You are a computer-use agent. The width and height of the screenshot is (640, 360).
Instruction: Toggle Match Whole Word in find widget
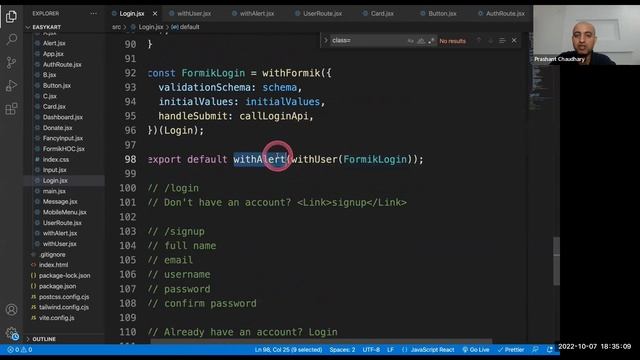click(x=421, y=40)
